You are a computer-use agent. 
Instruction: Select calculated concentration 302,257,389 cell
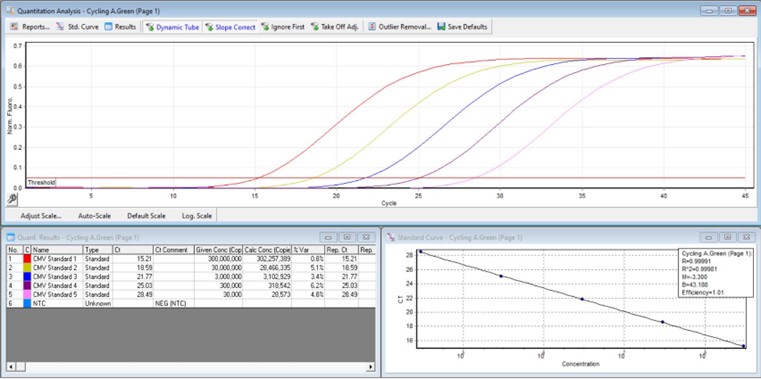click(267, 259)
